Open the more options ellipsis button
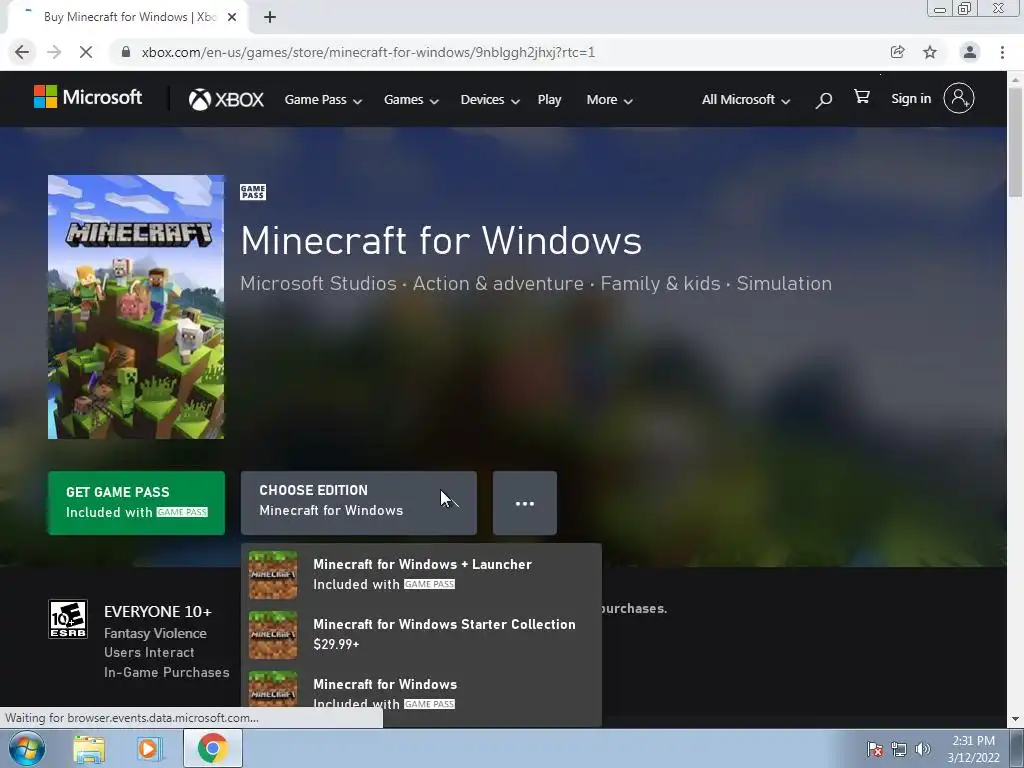The width and height of the screenshot is (1024, 768). pyautogui.click(x=525, y=503)
